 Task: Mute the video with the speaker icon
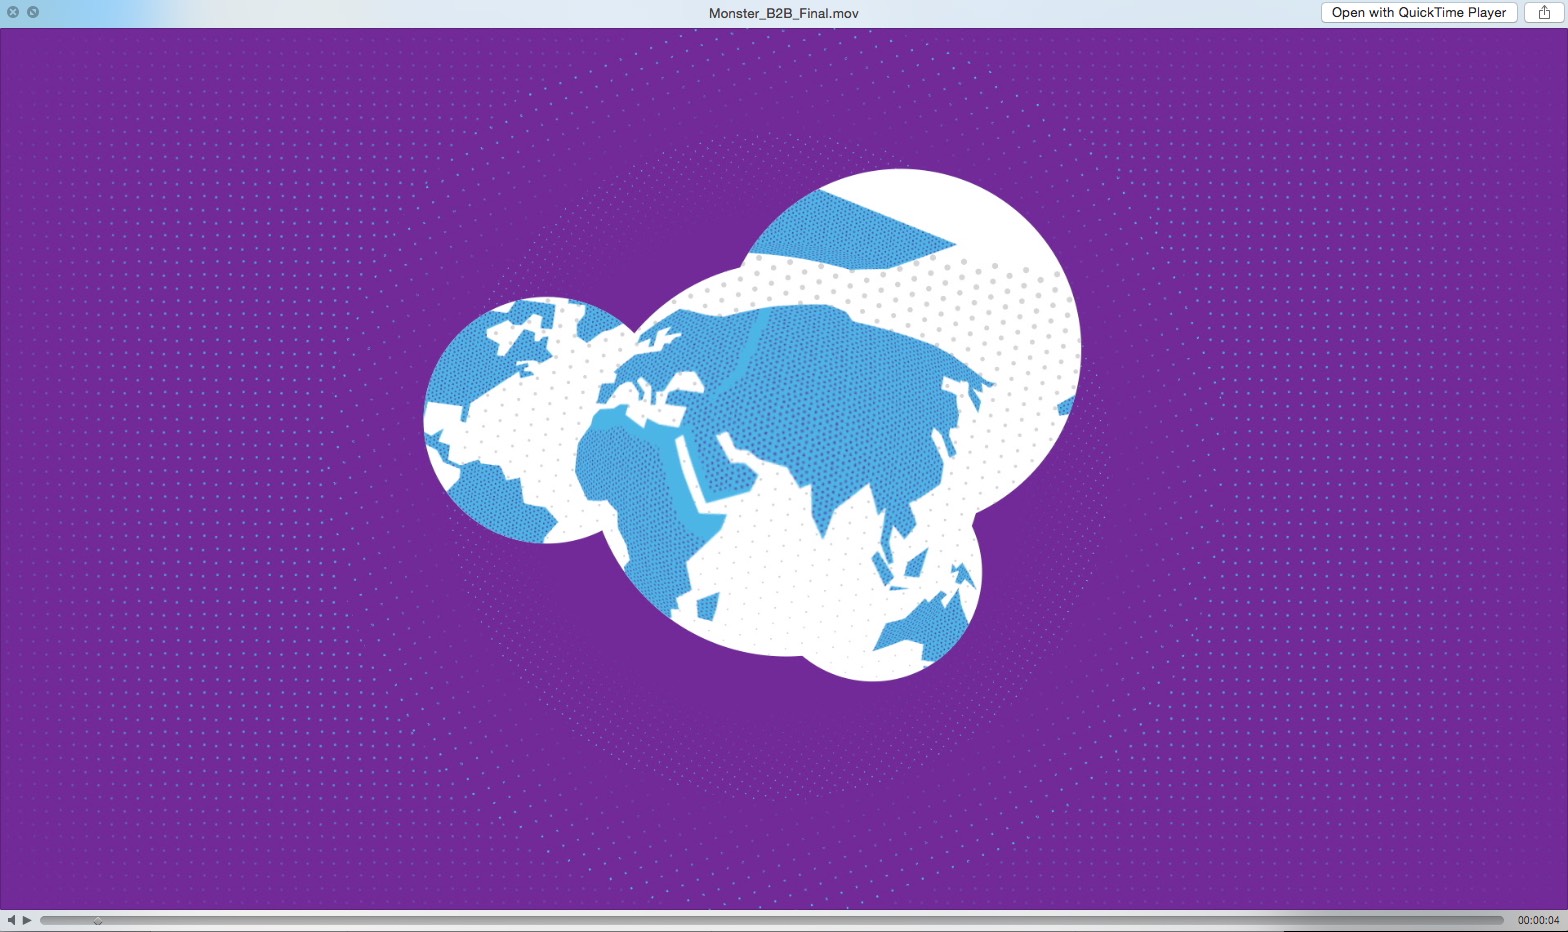tap(11, 920)
